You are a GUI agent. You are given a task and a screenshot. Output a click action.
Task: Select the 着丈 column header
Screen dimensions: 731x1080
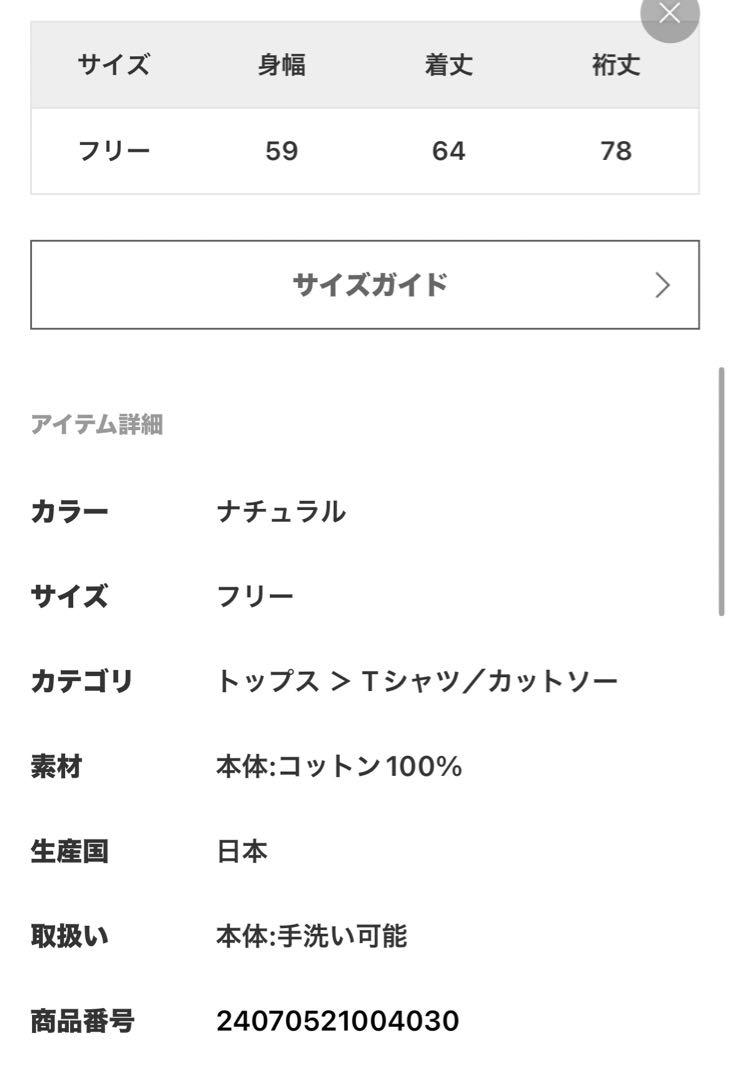(449, 65)
